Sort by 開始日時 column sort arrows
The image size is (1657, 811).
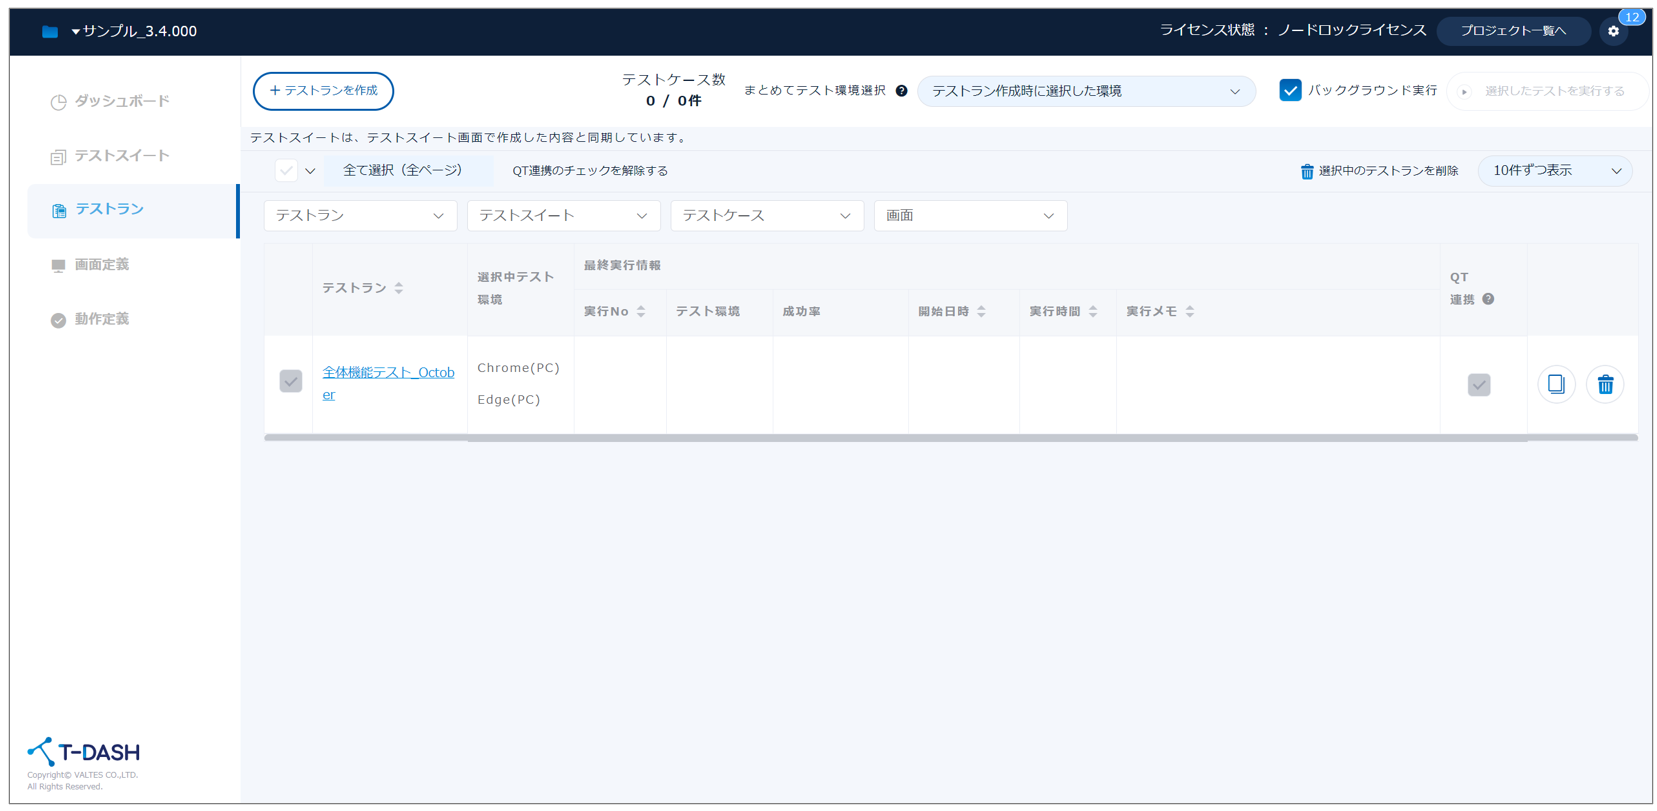[981, 312]
